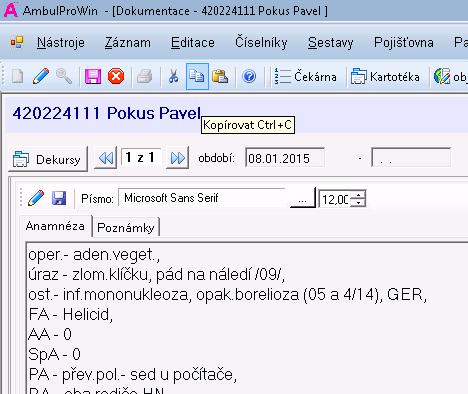
Task: Click the období start date field 08.01.2015
Action: (285, 158)
